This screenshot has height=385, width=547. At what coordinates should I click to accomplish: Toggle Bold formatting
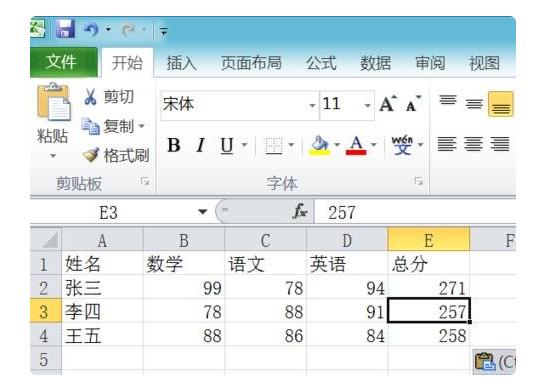[174, 145]
